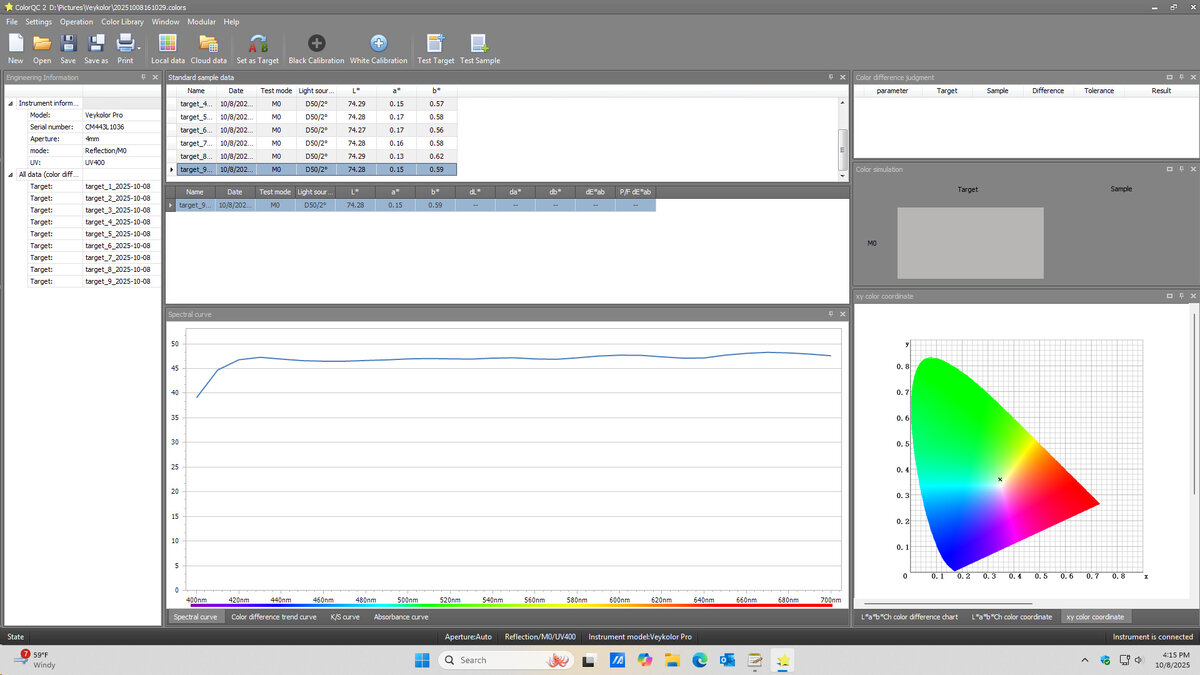Run White Calibration from the toolbar
1200x675 pixels.
pyautogui.click(x=378, y=44)
